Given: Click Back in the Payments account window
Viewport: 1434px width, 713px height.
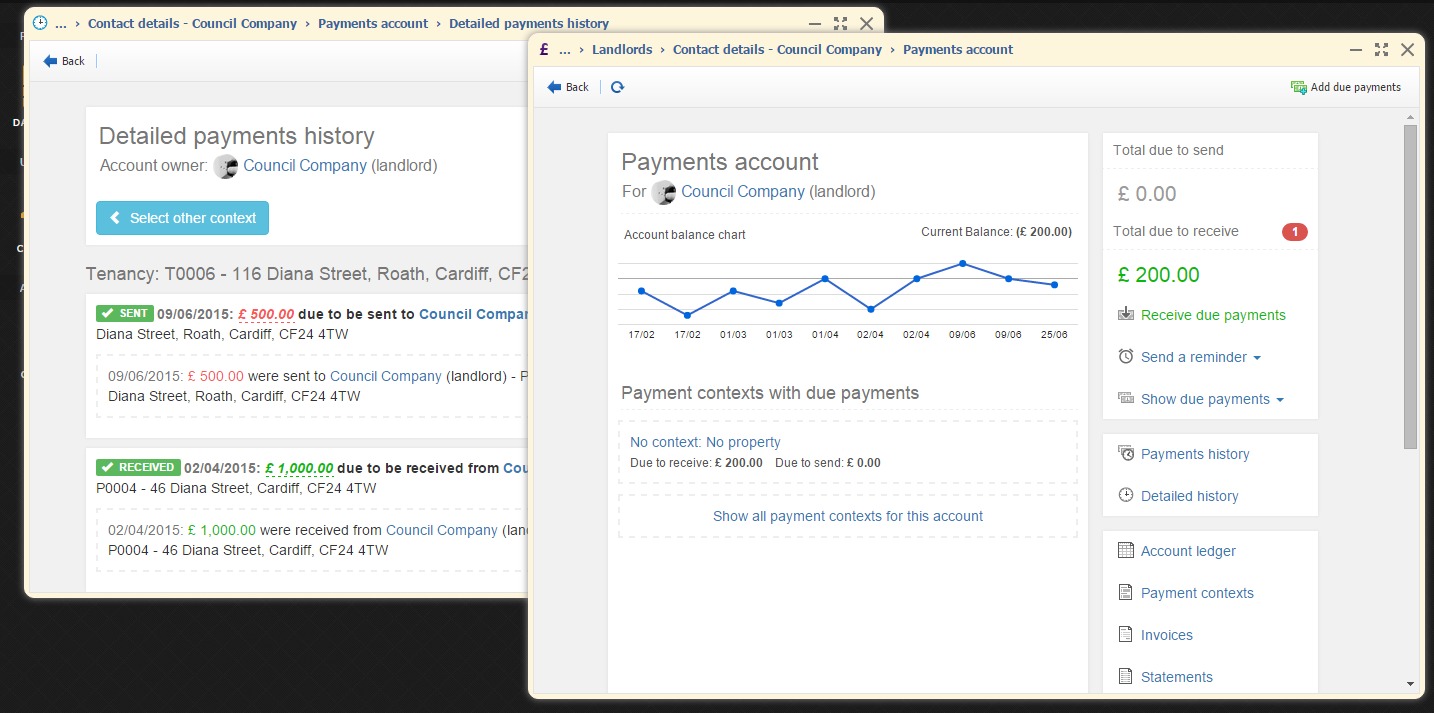Looking at the screenshot, I should click(568, 87).
